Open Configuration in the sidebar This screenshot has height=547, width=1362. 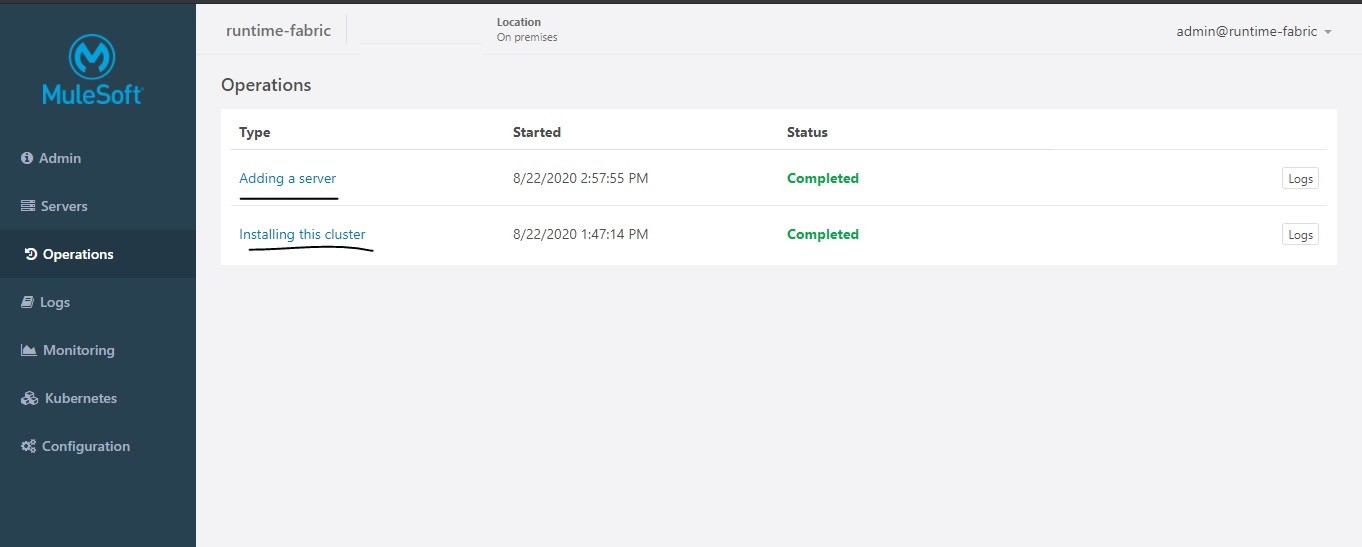(85, 446)
